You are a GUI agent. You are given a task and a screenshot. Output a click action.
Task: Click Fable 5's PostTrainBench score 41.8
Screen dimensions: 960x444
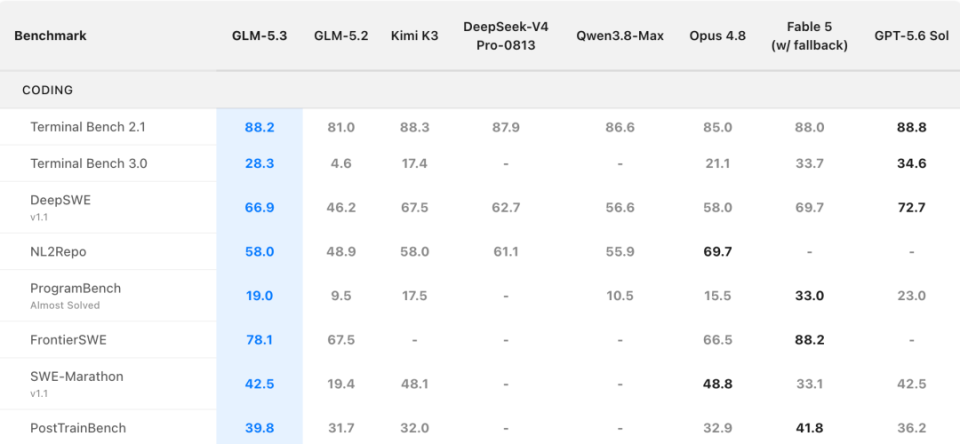pos(809,427)
